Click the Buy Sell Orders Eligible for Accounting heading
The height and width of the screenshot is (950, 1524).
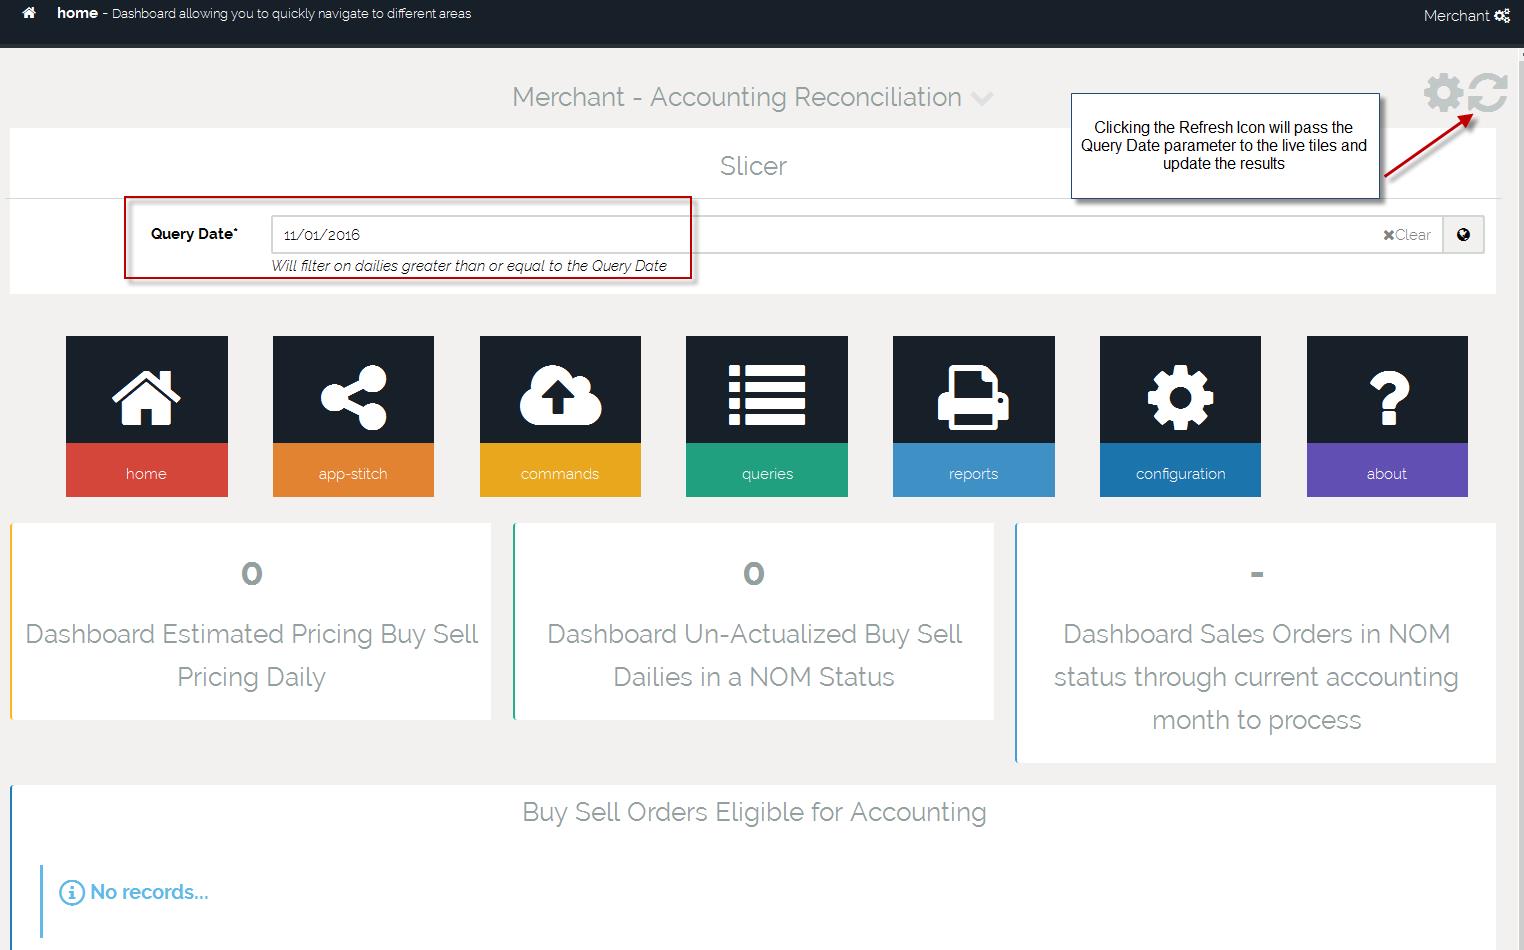754,812
